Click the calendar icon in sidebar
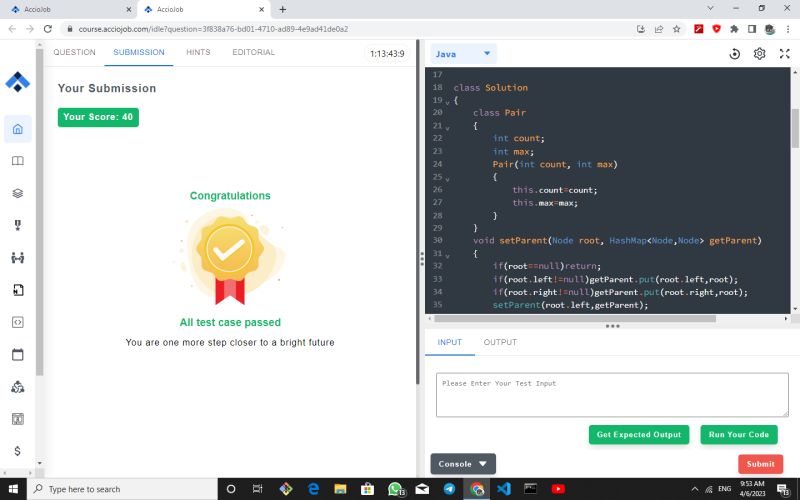Image resolution: width=800 pixels, height=500 pixels. 17,354
